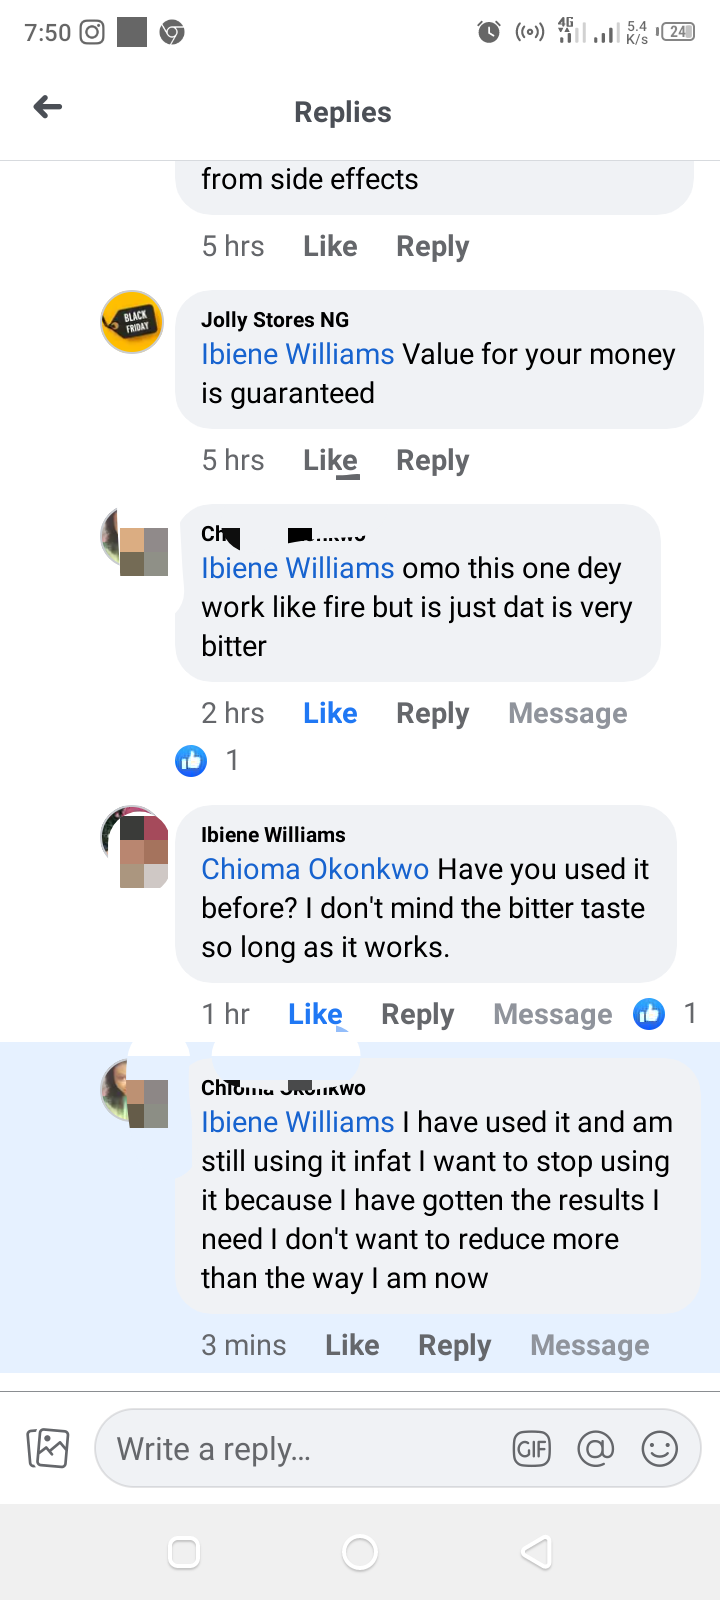Unlike the 'work like fire' comment
The height and width of the screenshot is (1600, 720).
330,713
